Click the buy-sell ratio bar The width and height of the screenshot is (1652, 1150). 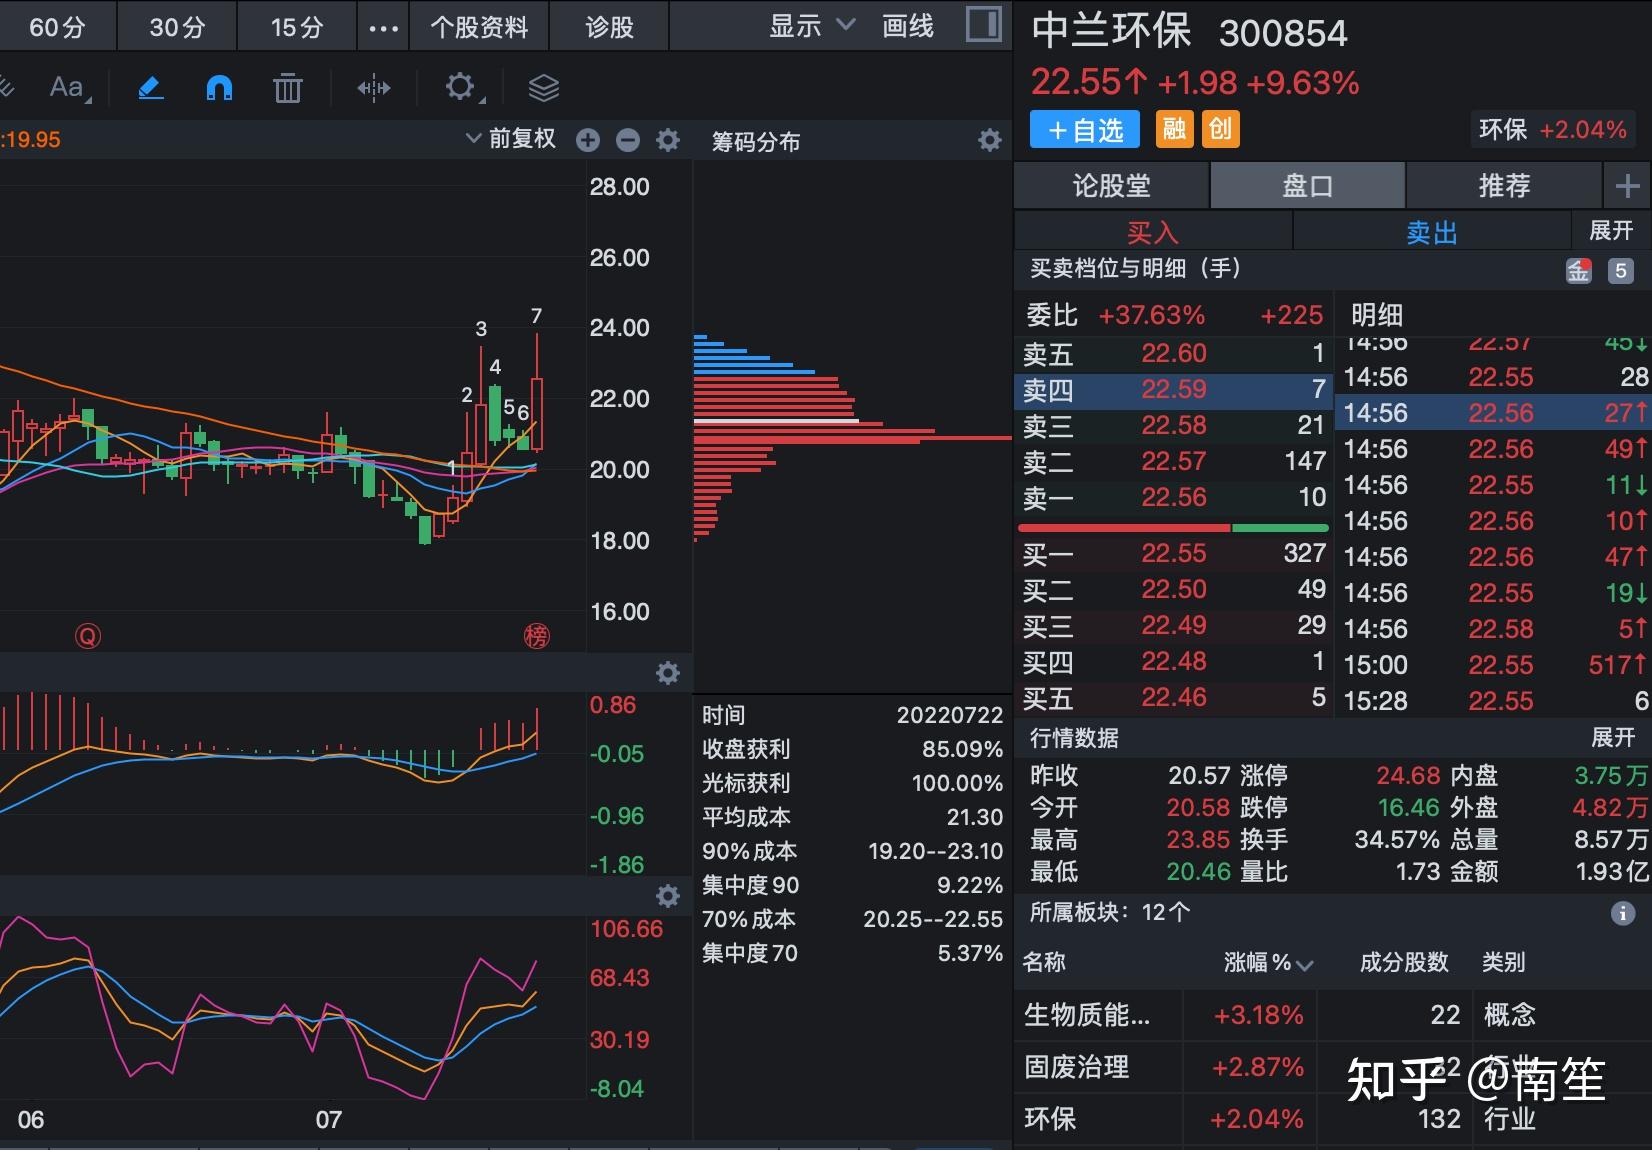click(1173, 527)
